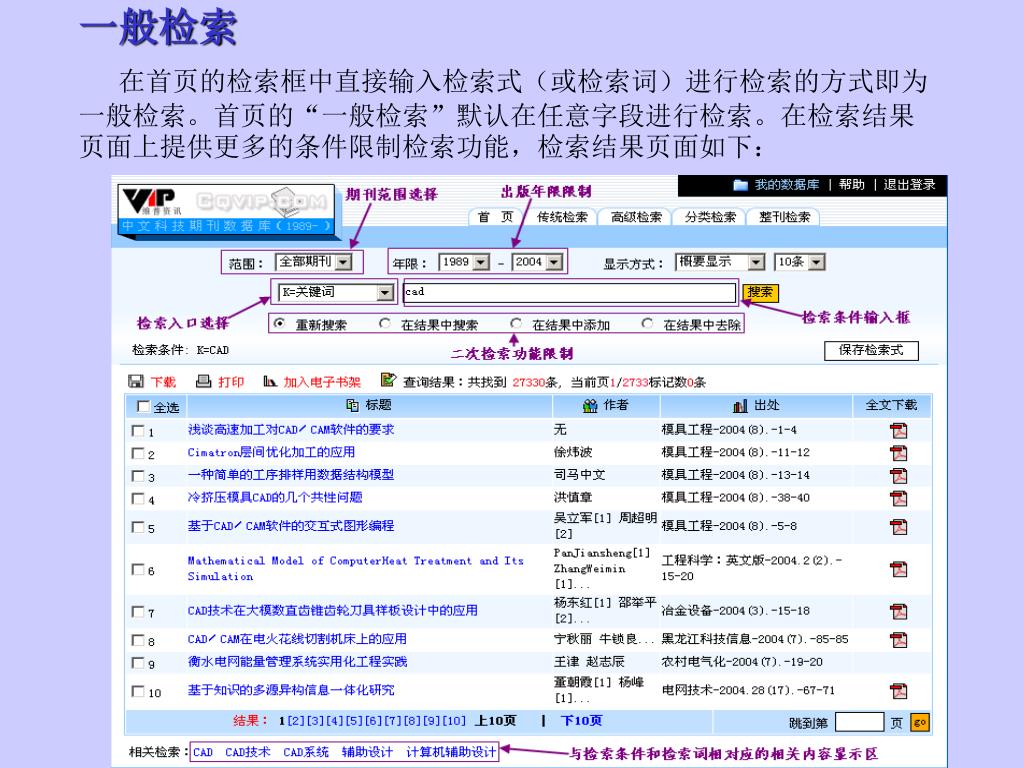Open article 衡水电网能量管理系统实用化工程实践
Viewport: 1024px width, 768px height.
[297, 662]
